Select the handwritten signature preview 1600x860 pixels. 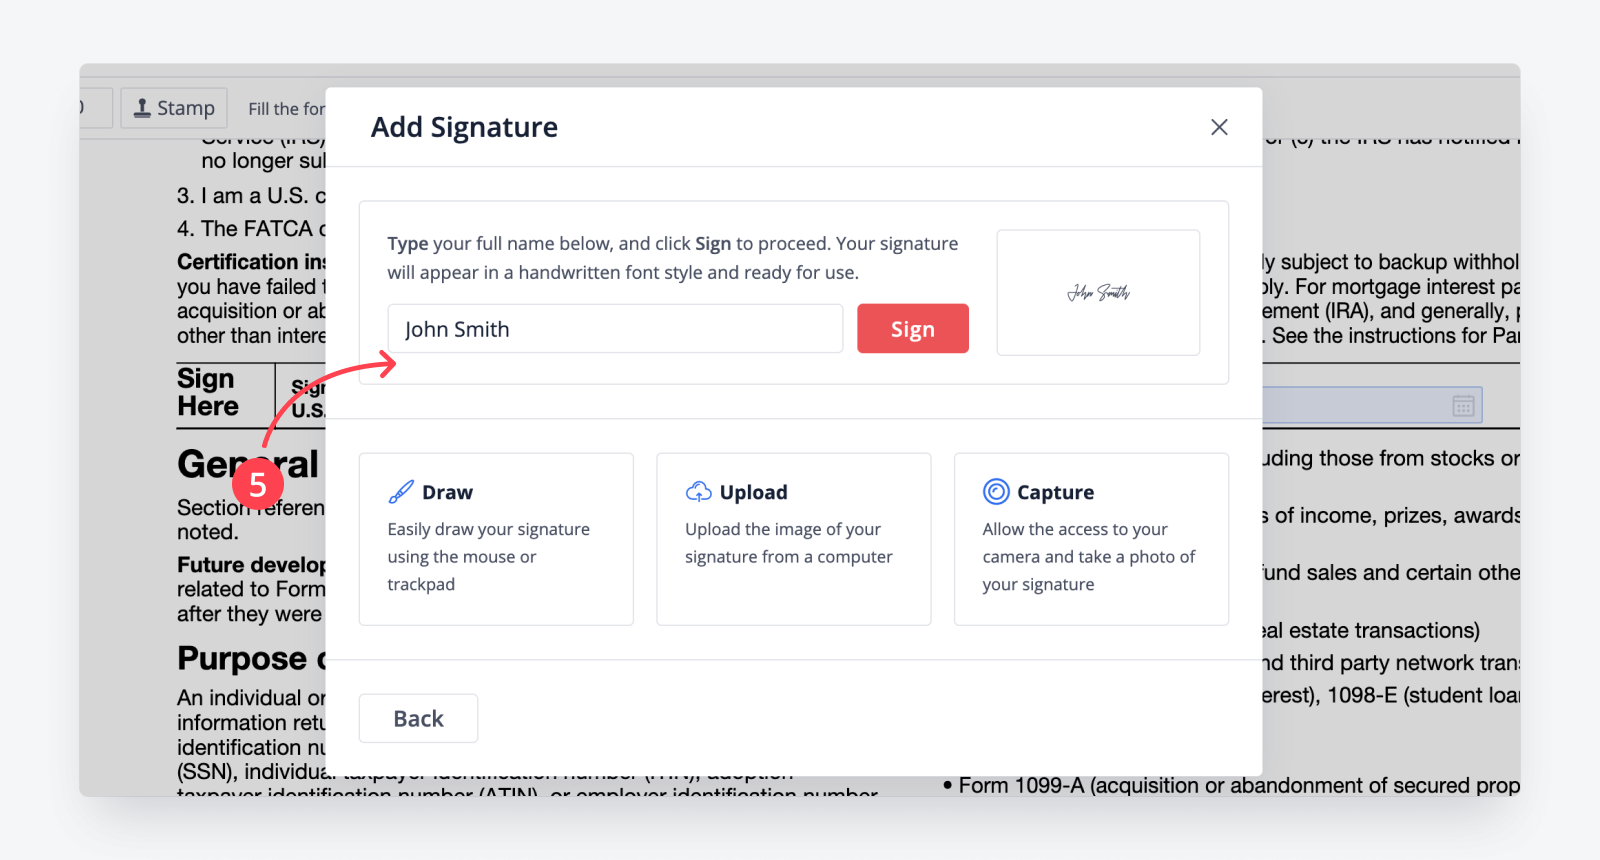pos(1097,292)
